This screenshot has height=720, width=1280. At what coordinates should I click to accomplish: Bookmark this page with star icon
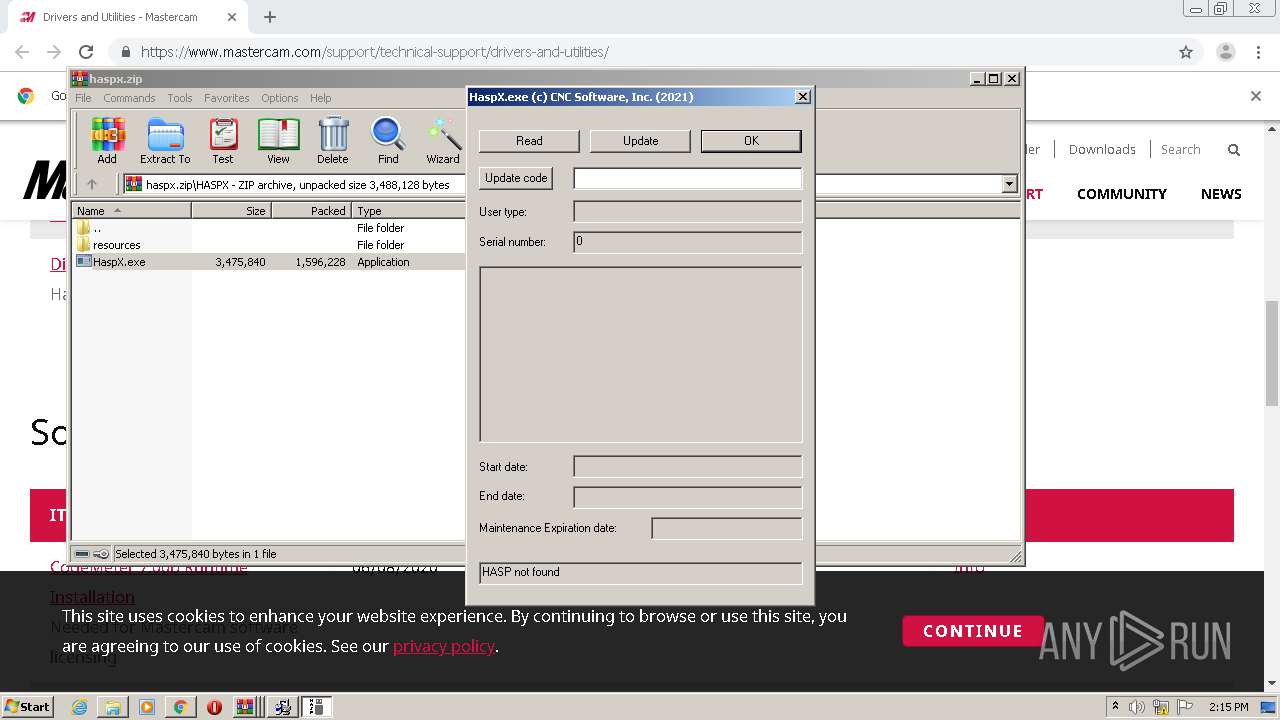tap(1186, 52)
